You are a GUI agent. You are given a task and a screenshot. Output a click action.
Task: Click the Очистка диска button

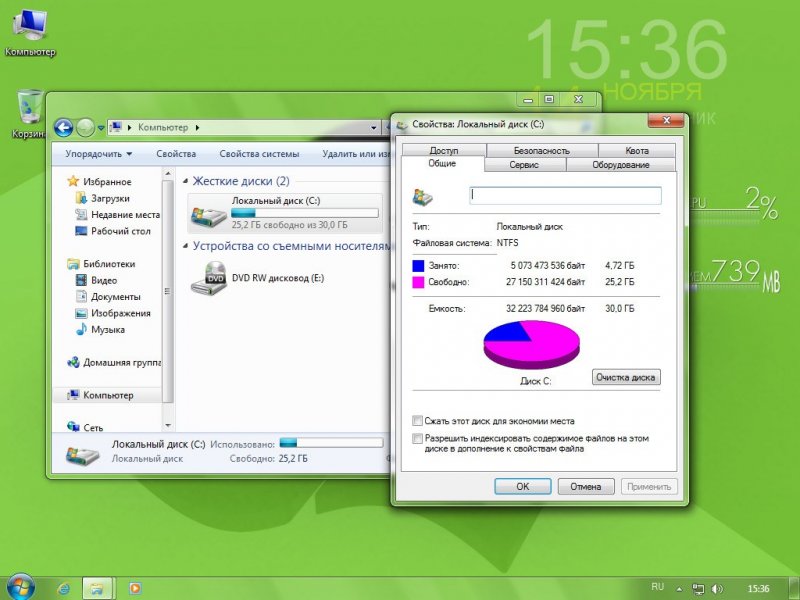pos(626,377)
